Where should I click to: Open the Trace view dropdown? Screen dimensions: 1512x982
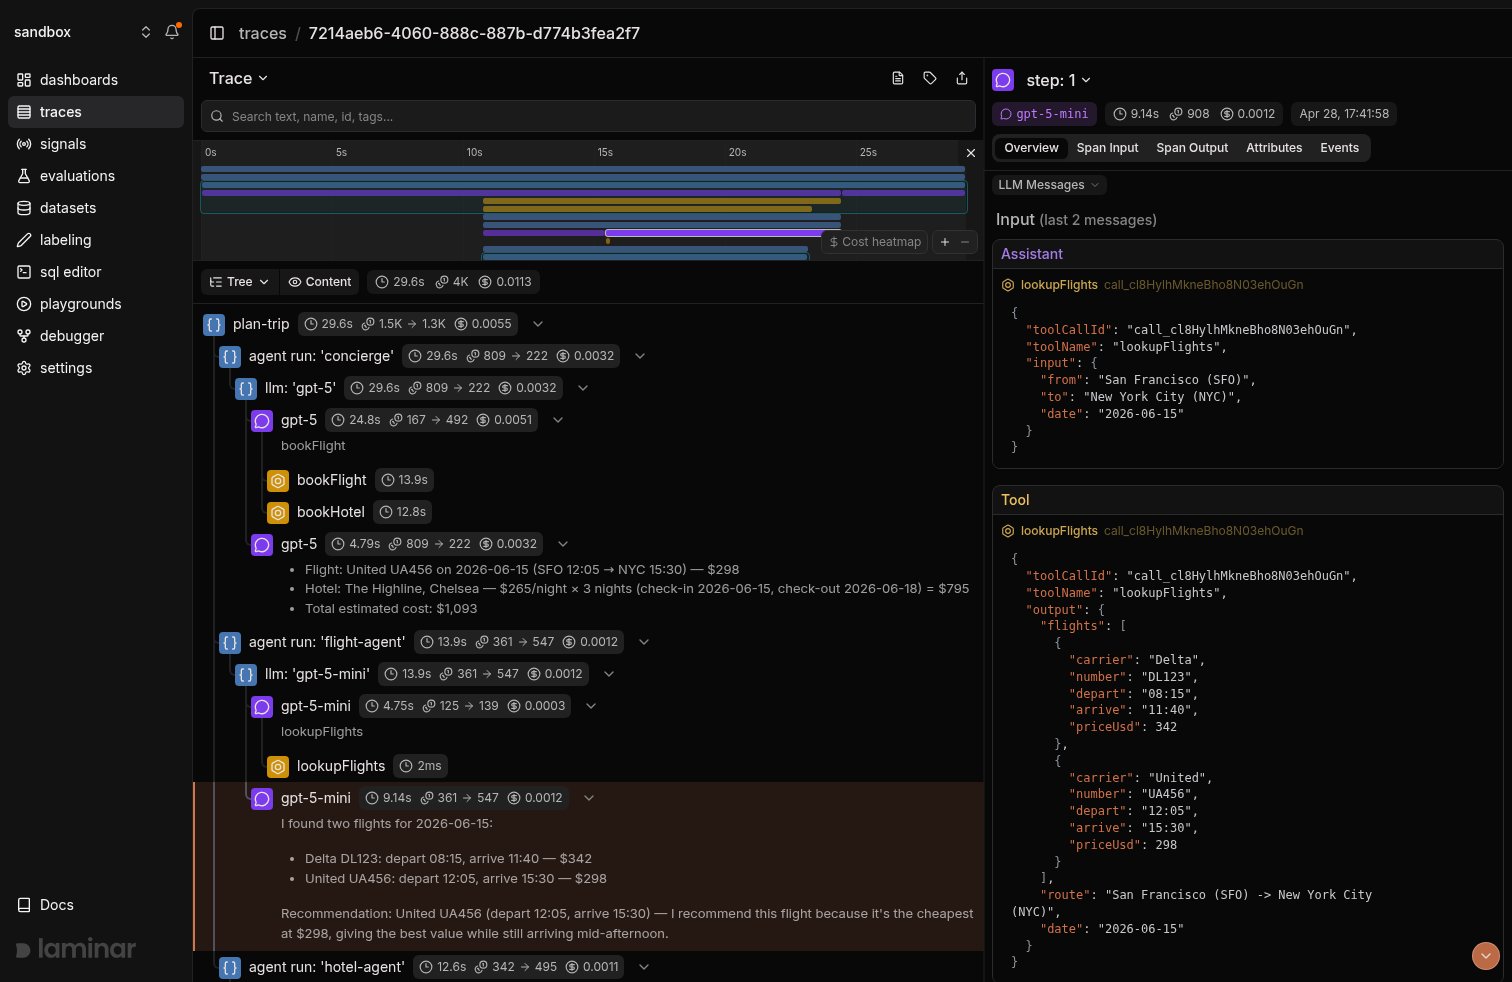239,78
